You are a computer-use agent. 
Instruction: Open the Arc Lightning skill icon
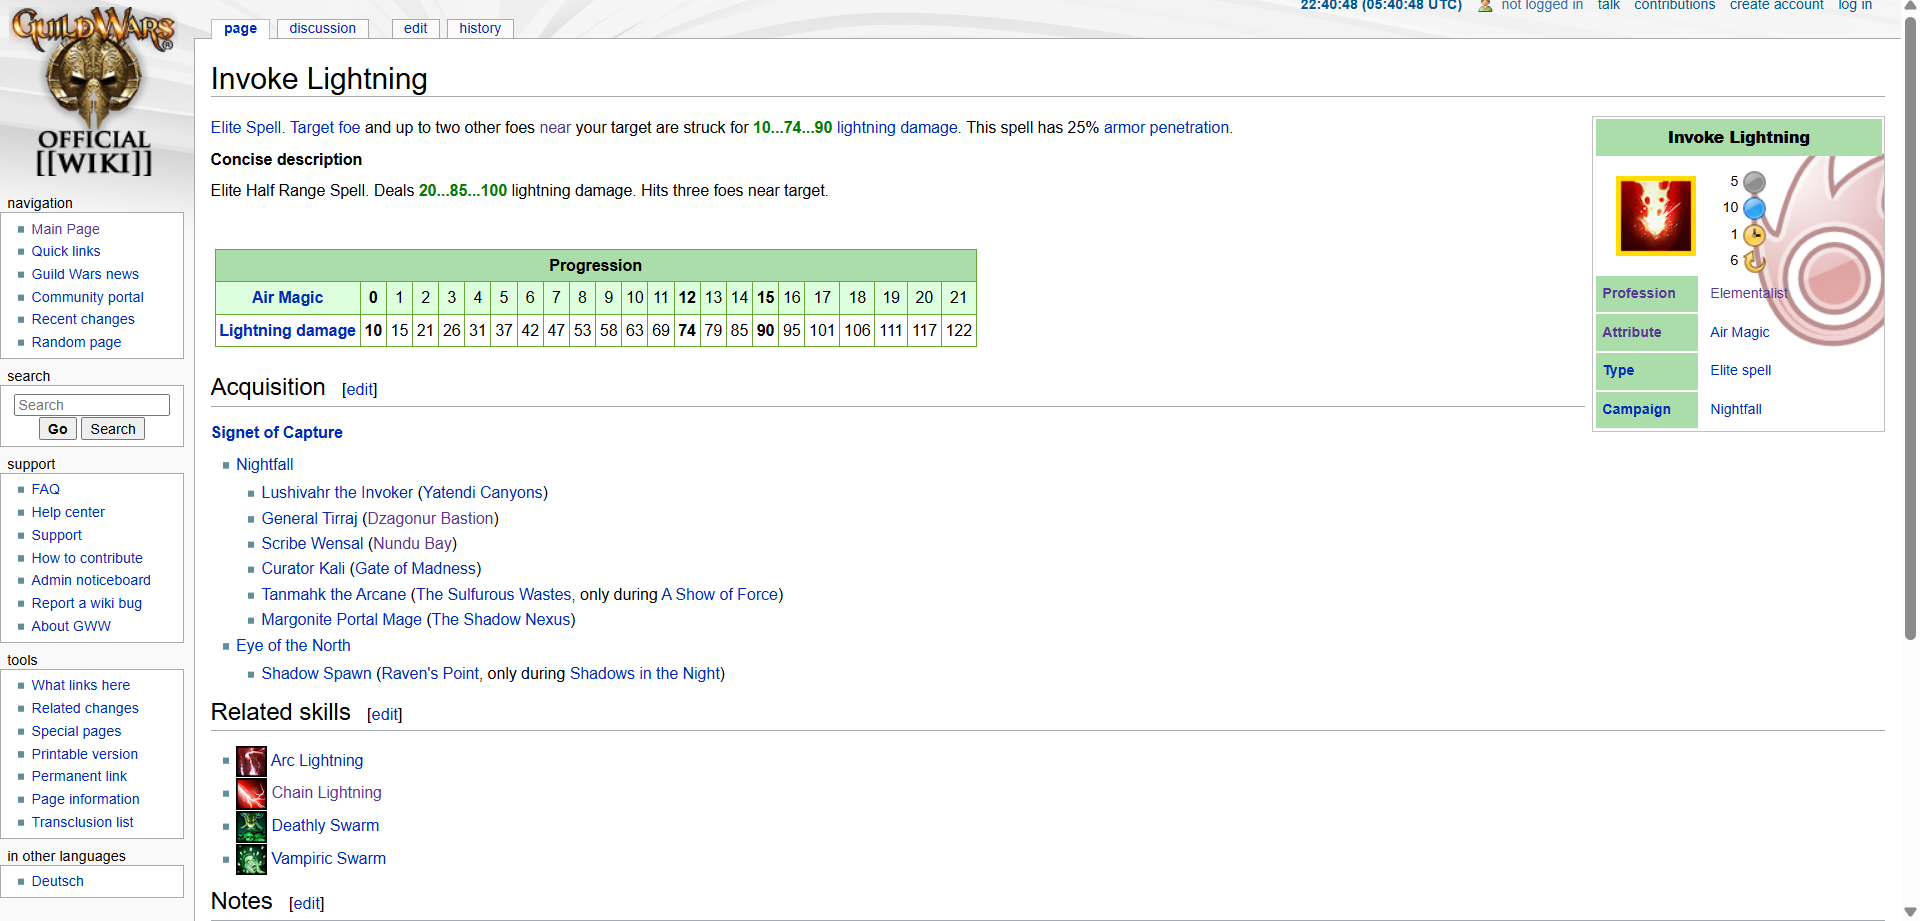click(x=251, y=761)
